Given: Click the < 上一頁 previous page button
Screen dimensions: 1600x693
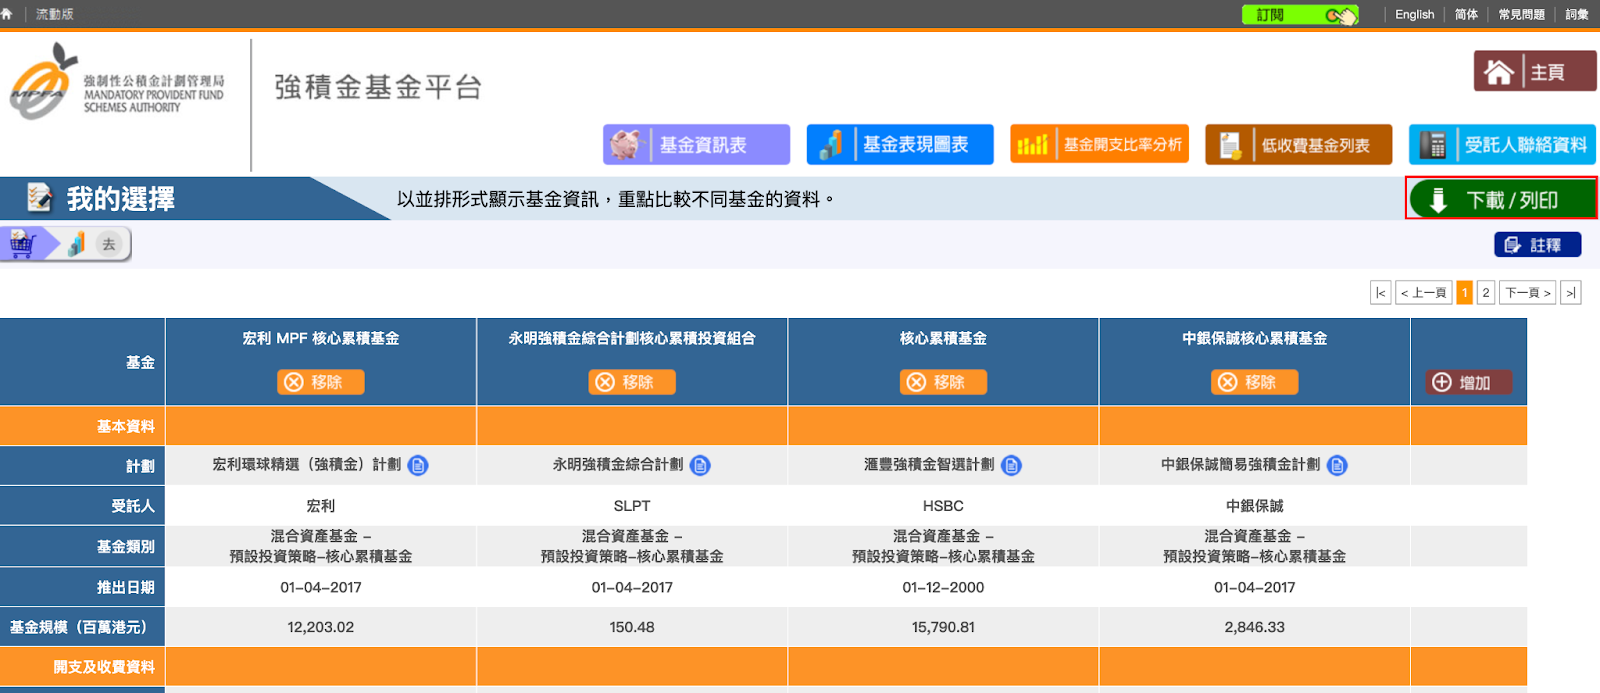Looking at the screenshot, I should [1424, 292].
